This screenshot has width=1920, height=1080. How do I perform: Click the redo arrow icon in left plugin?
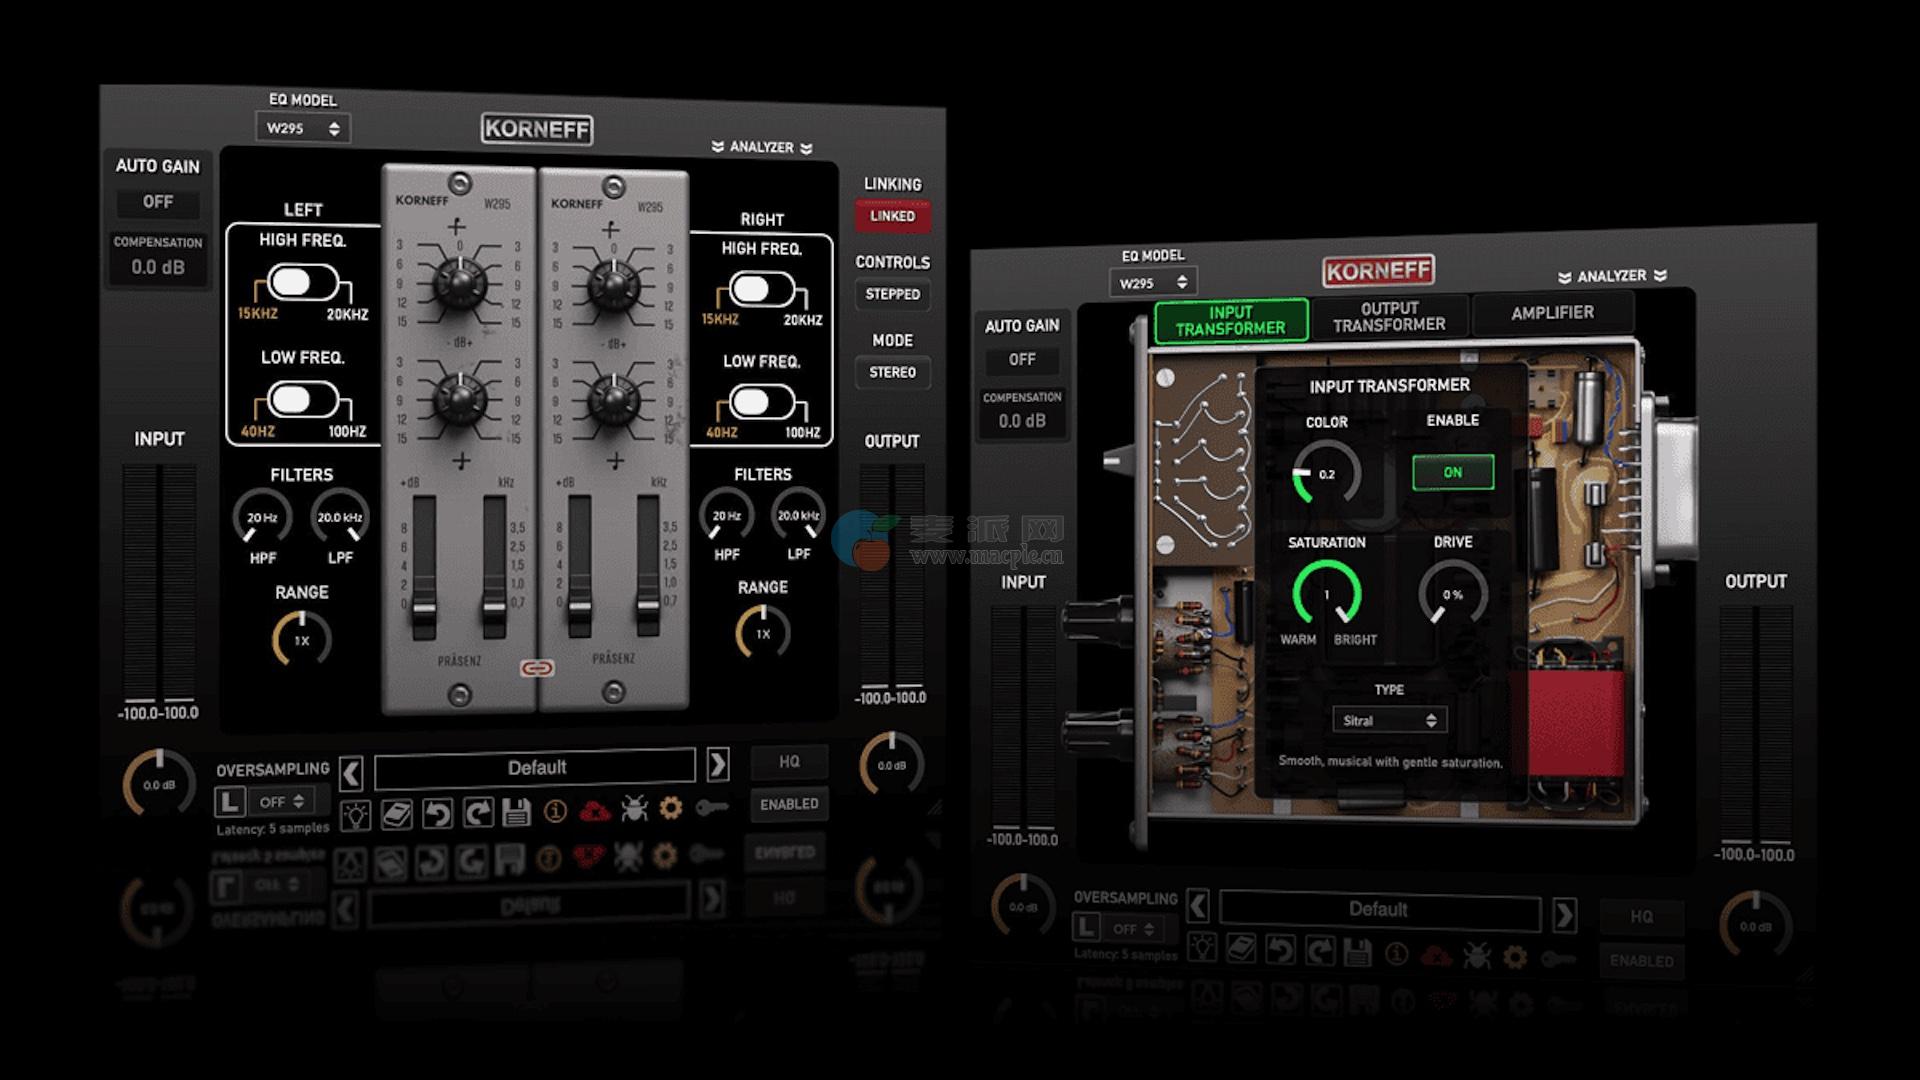478,812
